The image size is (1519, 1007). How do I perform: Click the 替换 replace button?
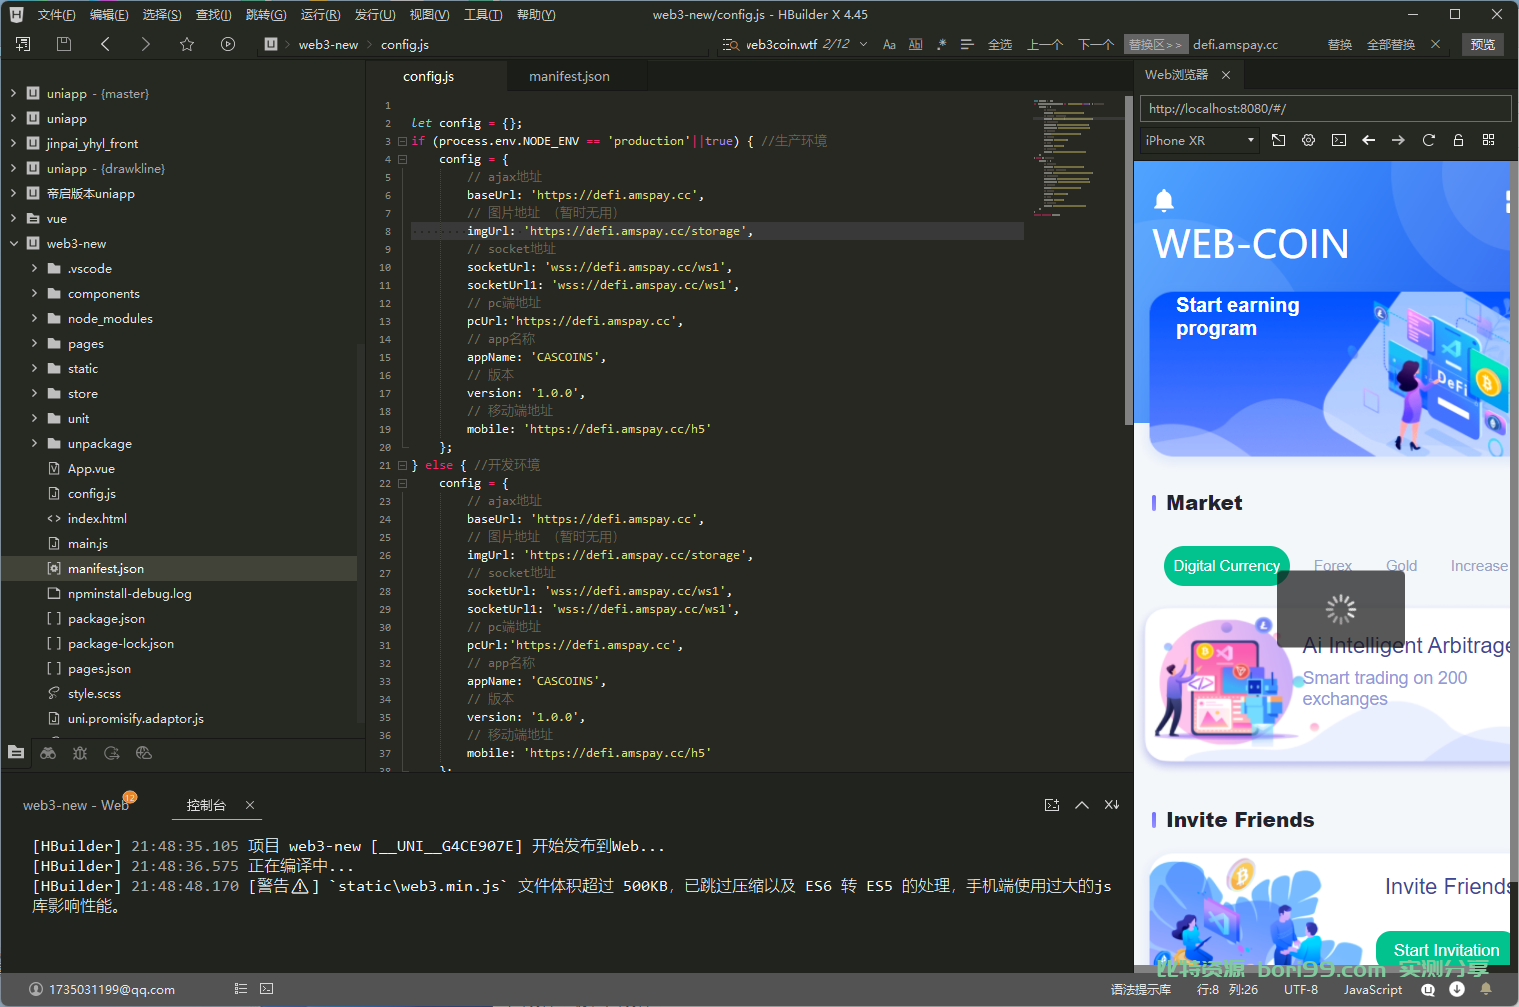point(1340,44)
